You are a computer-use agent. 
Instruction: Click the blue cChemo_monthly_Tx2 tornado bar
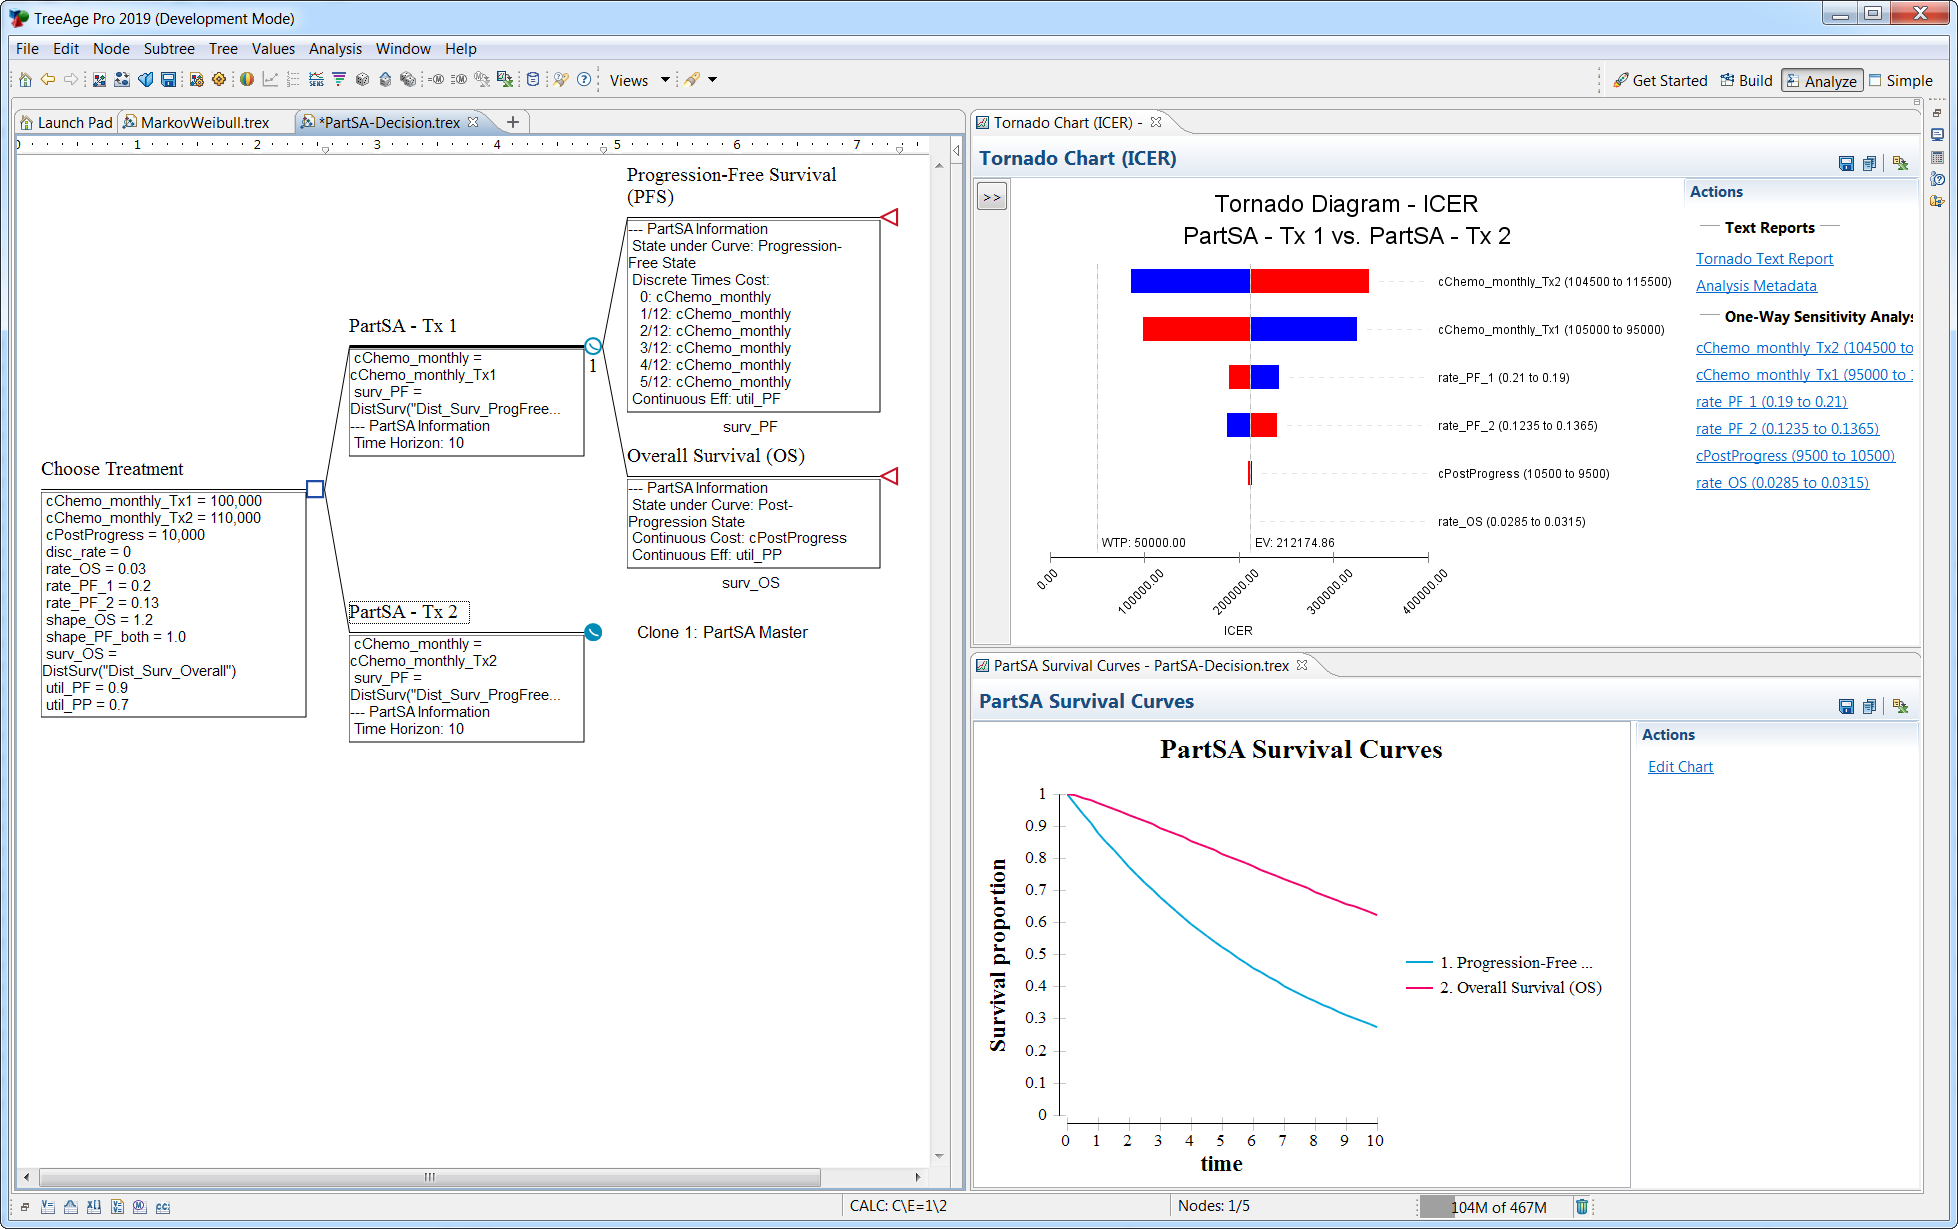point(1190,282)
